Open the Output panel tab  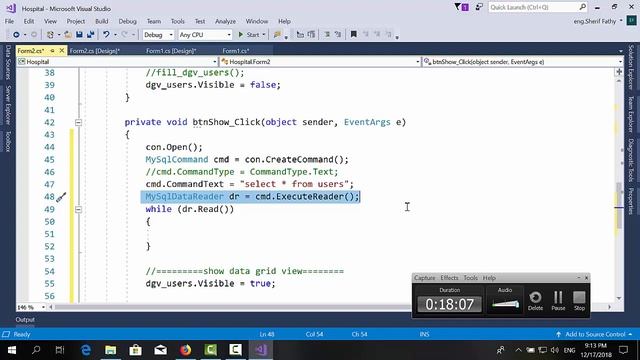coord(25,320)
